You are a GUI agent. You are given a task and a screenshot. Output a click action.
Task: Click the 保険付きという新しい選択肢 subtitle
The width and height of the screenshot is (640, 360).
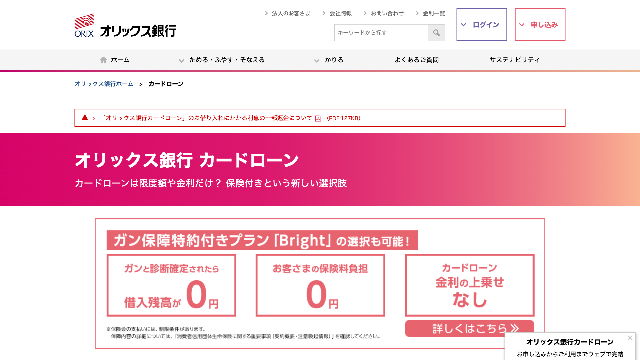[286, 183]
